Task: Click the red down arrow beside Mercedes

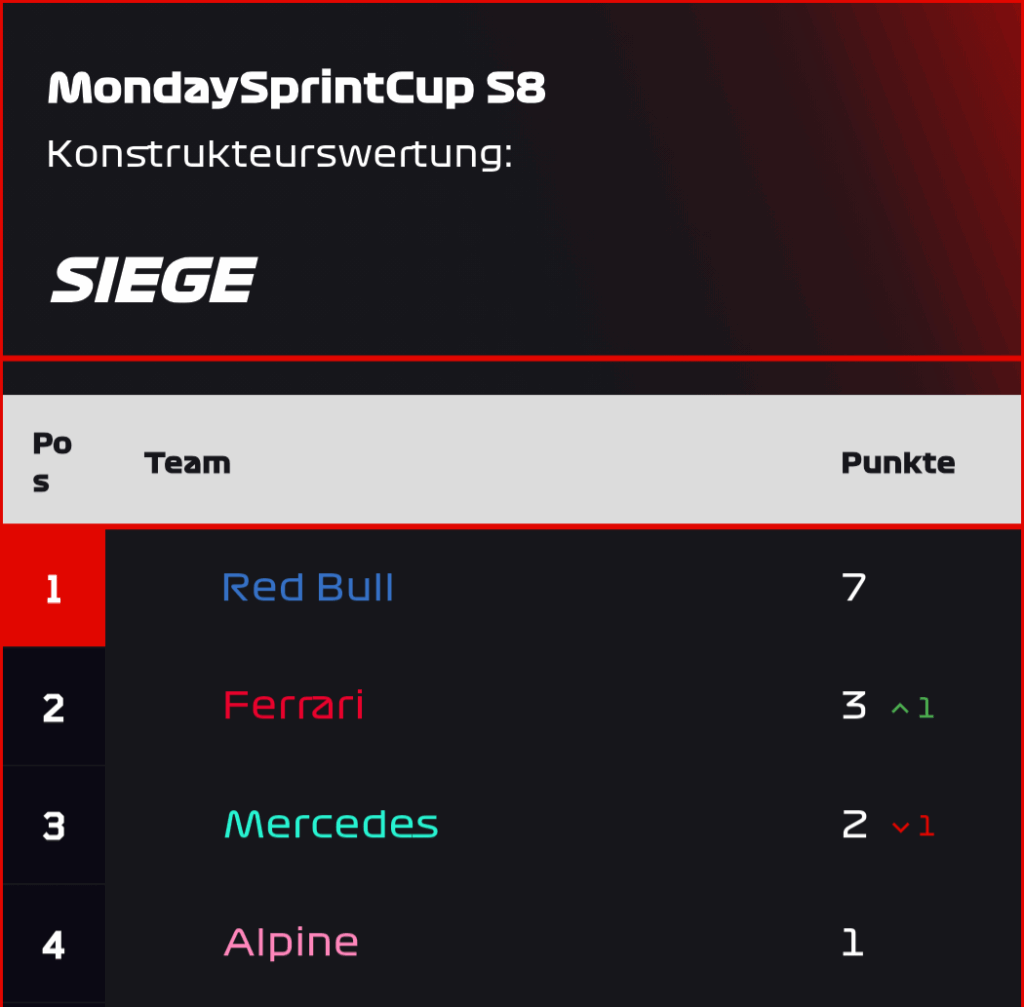Action: 901,827
